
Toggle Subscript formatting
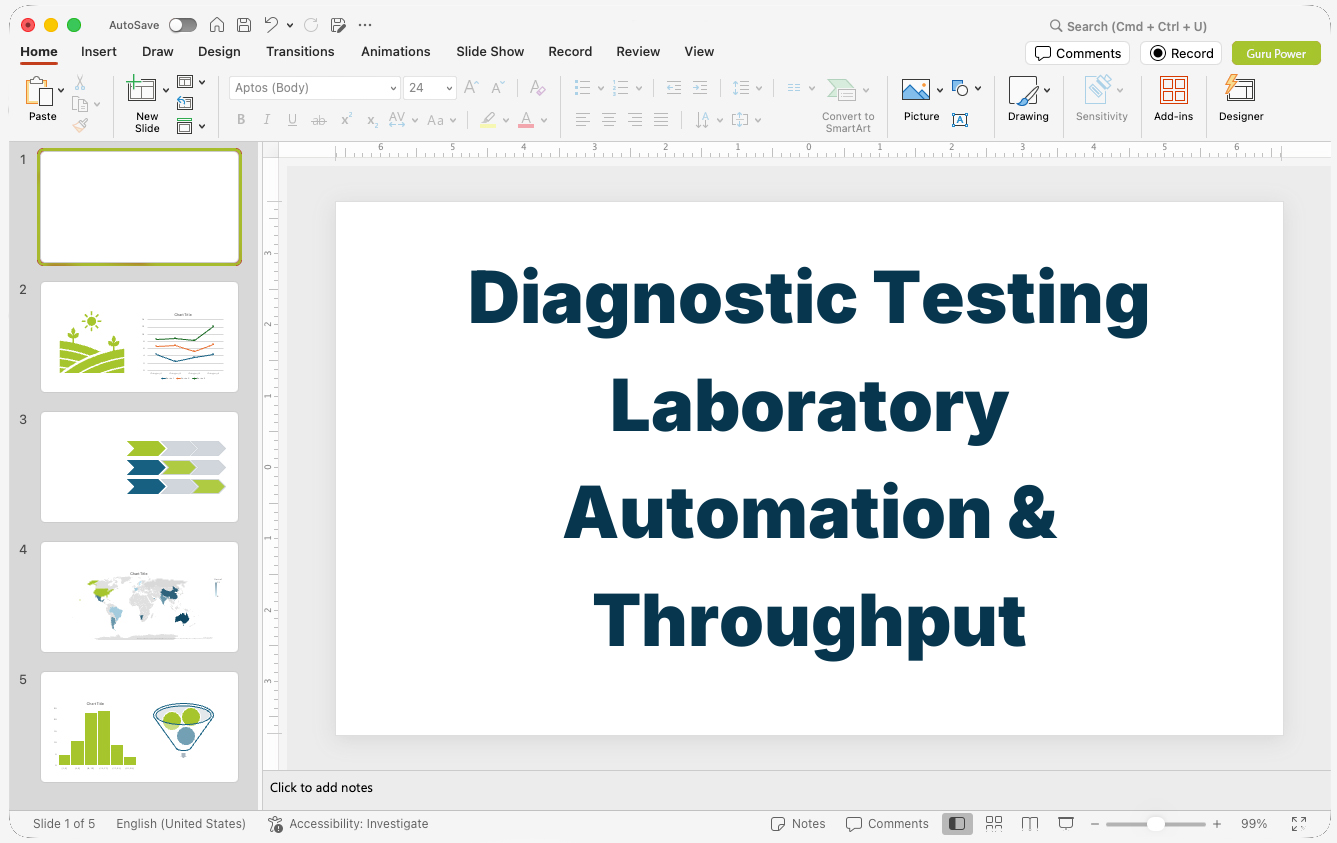pyautogui.click(x=372, y=120)
